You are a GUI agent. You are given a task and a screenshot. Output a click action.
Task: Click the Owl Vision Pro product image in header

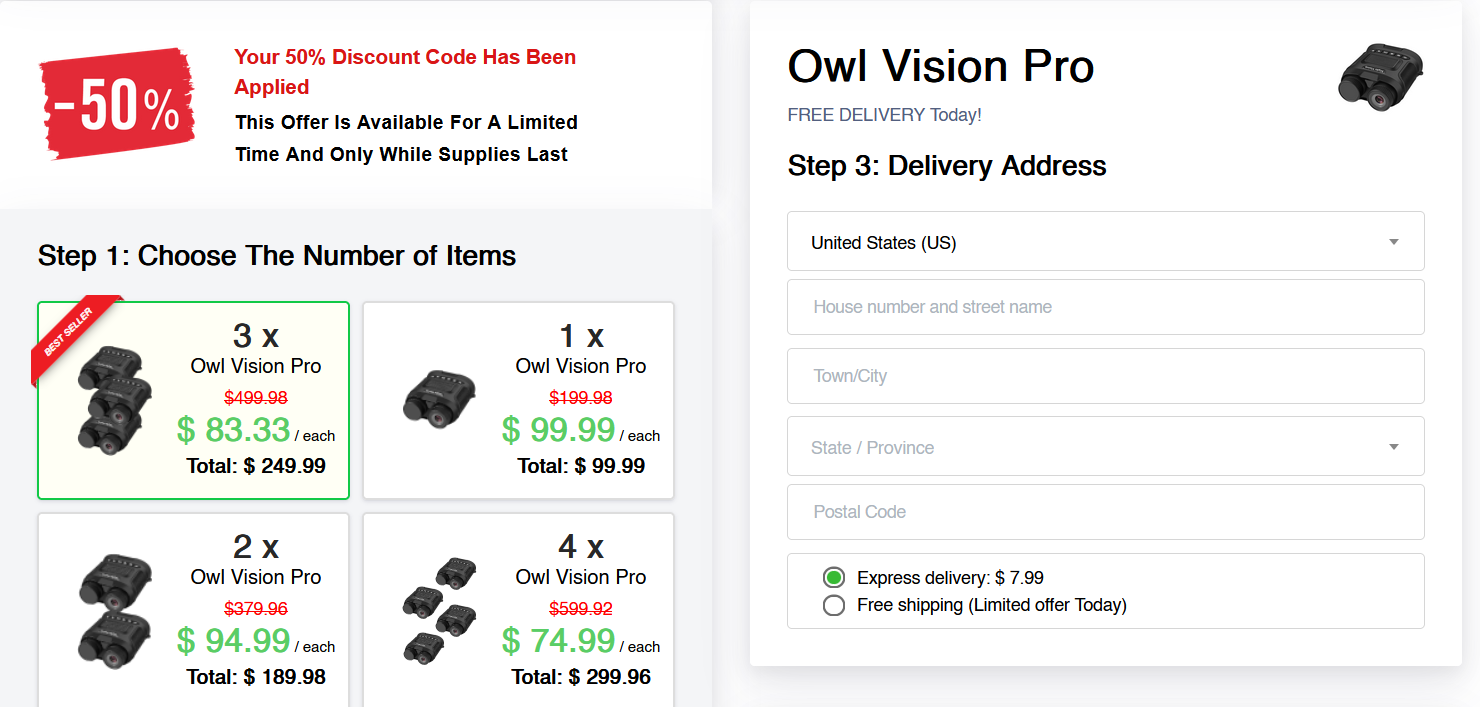point(1381,76)
